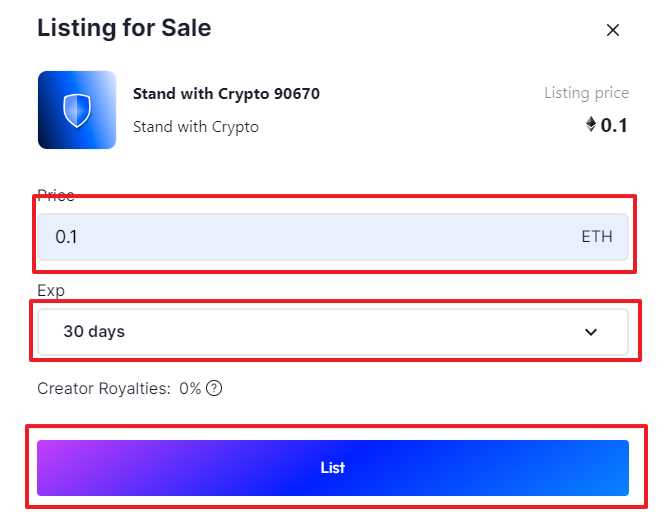The image size is (667, 512).
Task: Click the Listing price label
Action: pyautogui.click(x=586, y=93)
